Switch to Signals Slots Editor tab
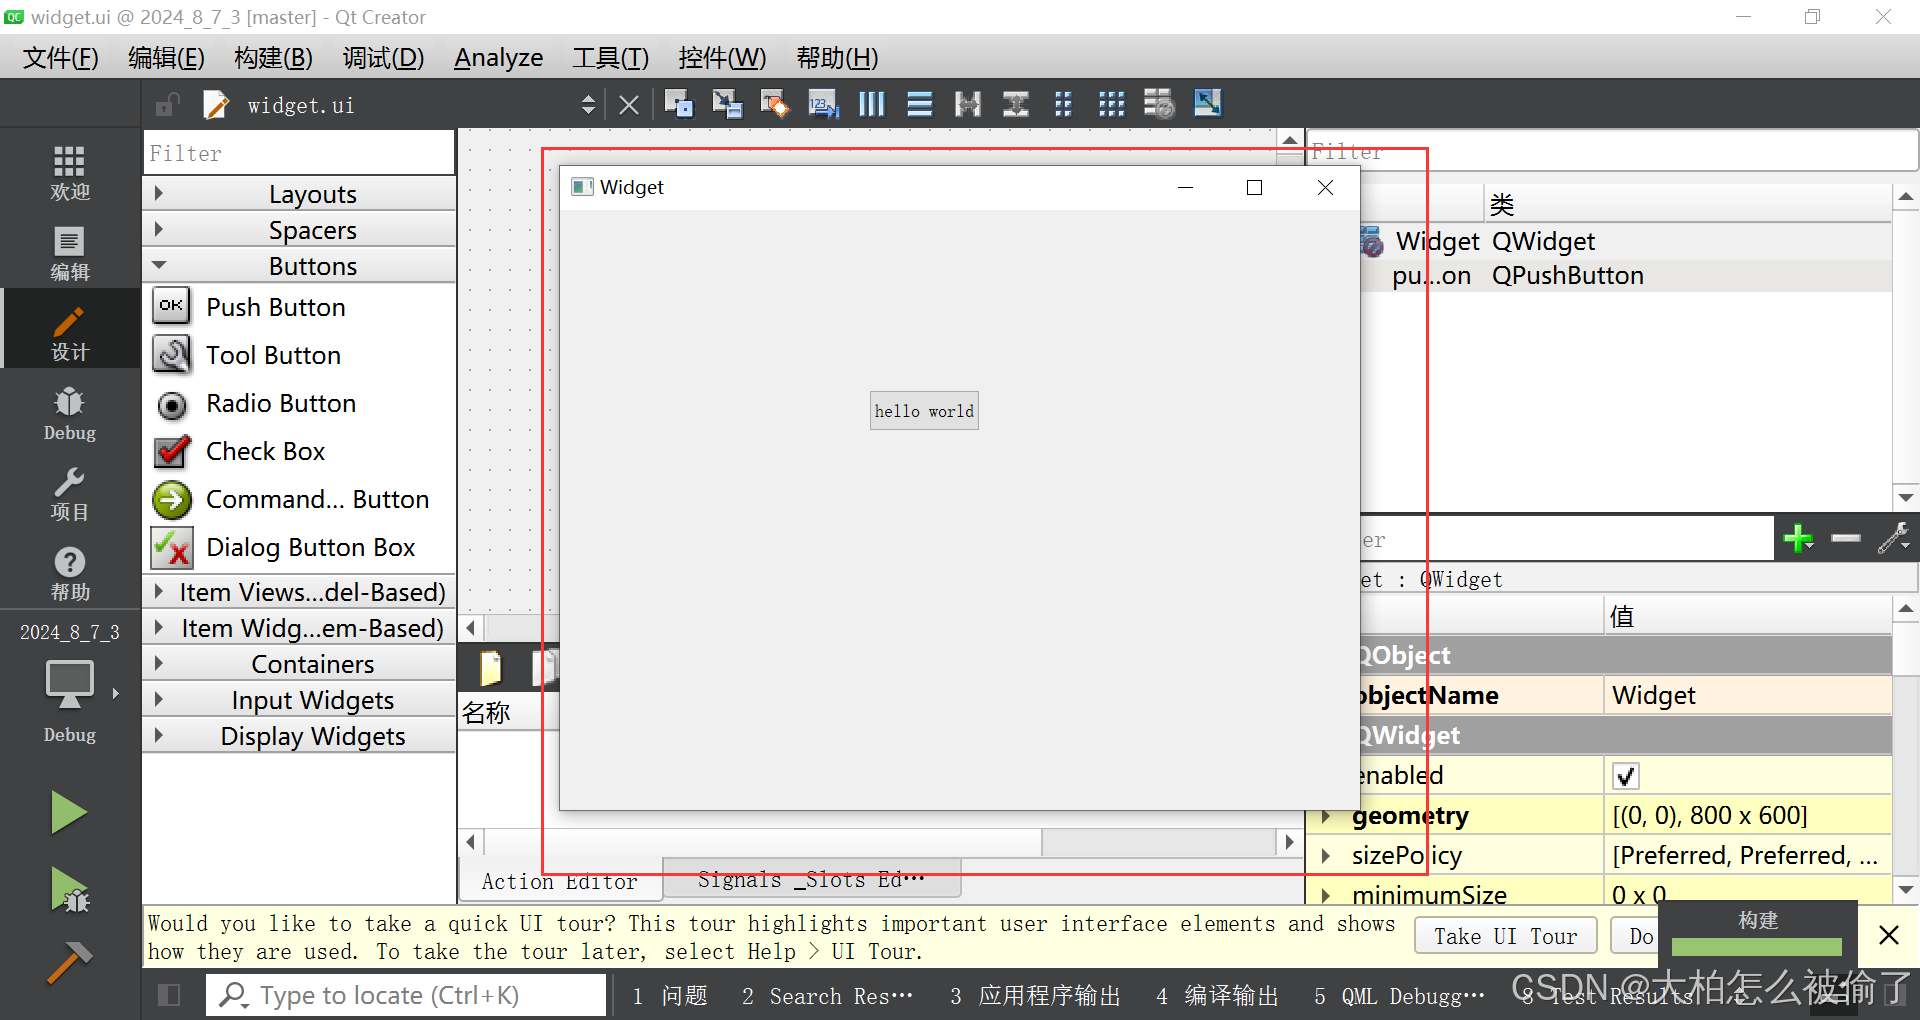 click(x=811, y=879)
